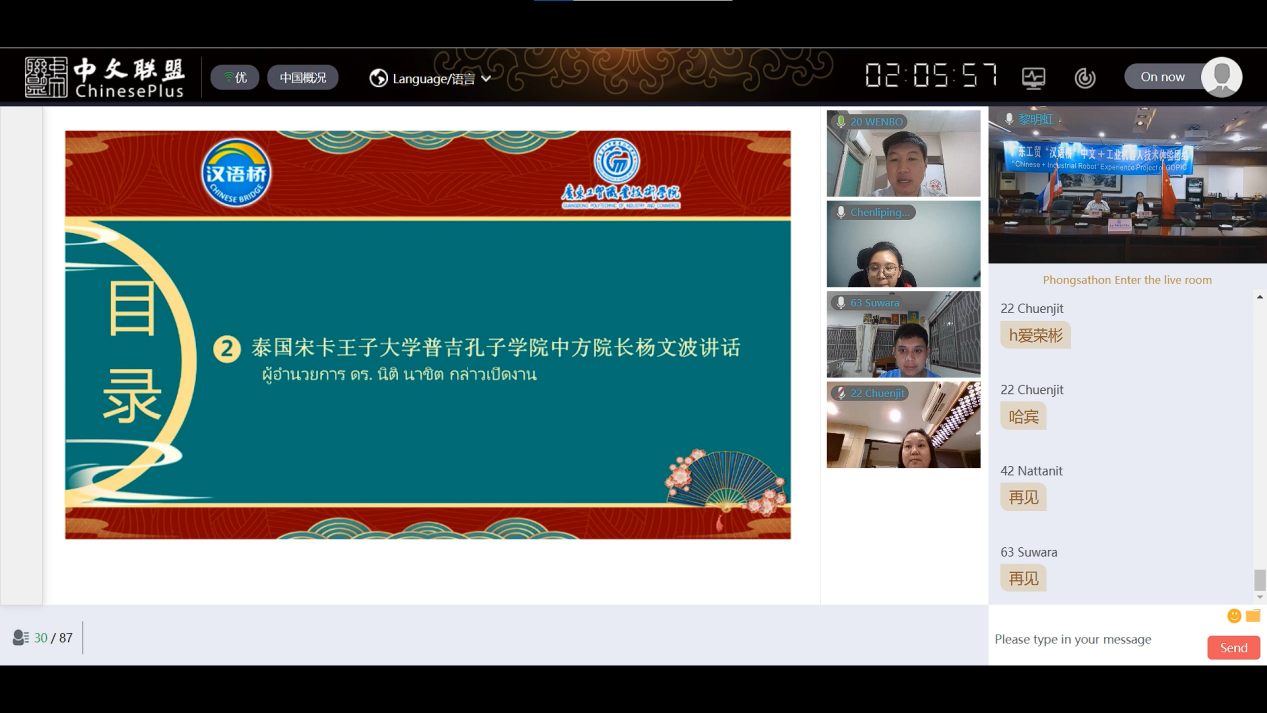Check the network quality 优 indicator

coord(235,77)
